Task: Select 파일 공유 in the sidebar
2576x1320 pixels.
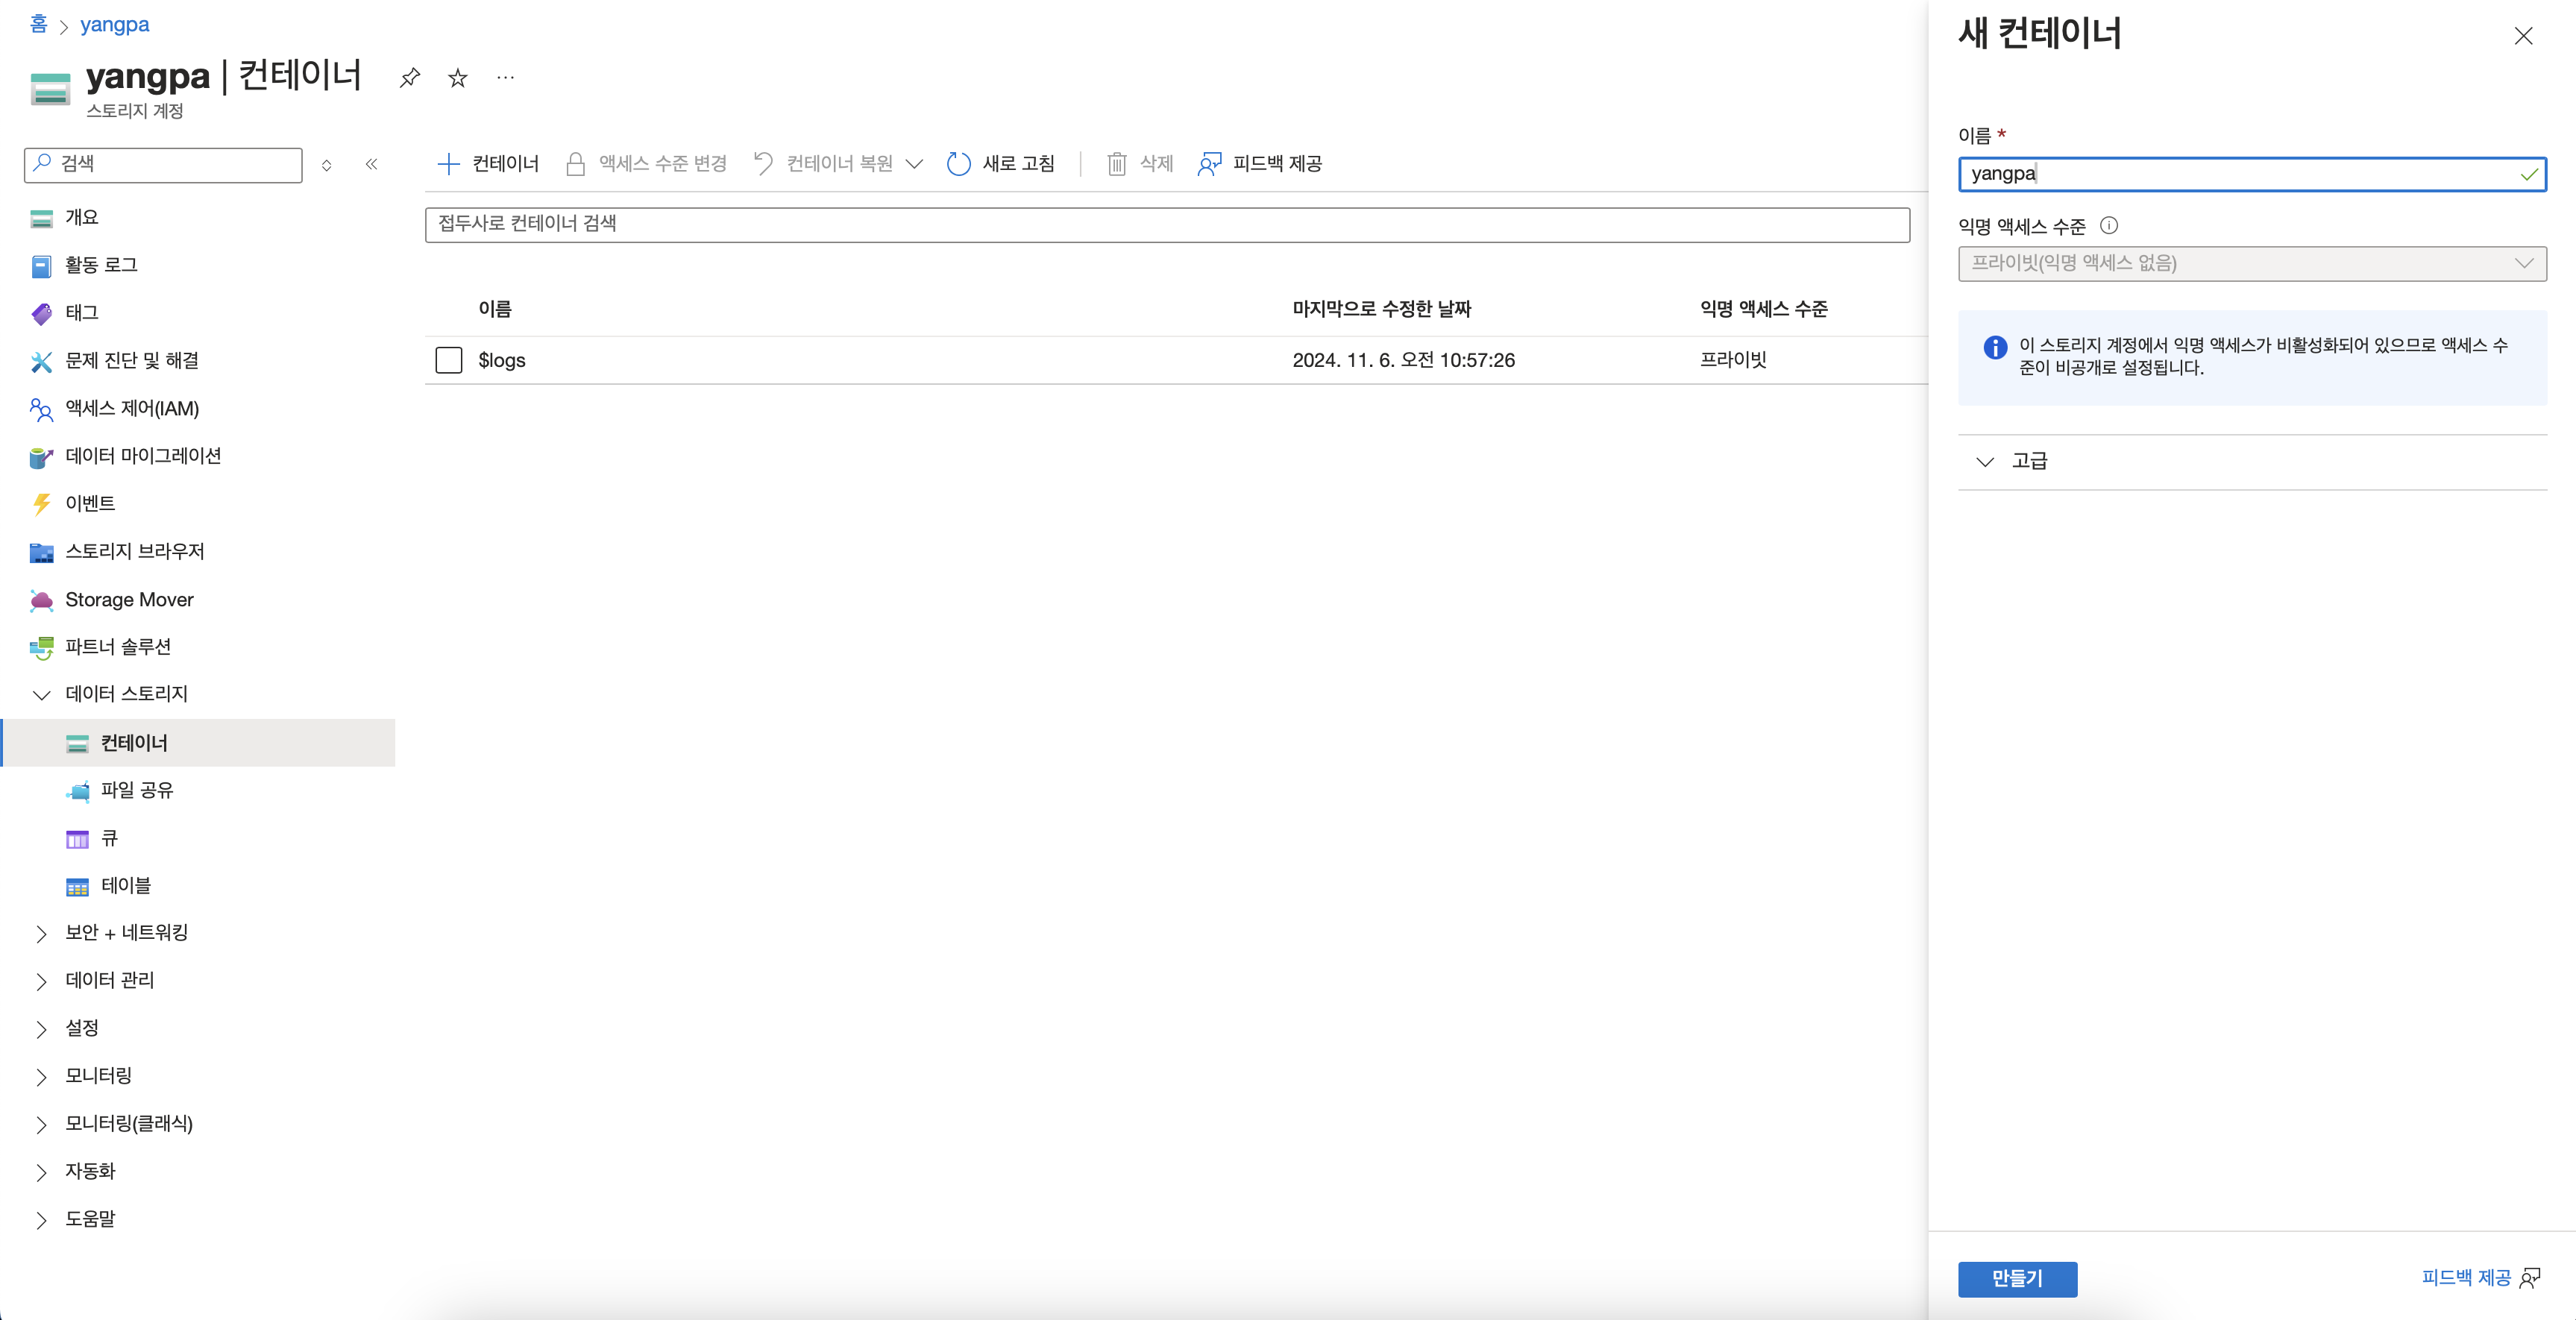Action: click(137, 790)
